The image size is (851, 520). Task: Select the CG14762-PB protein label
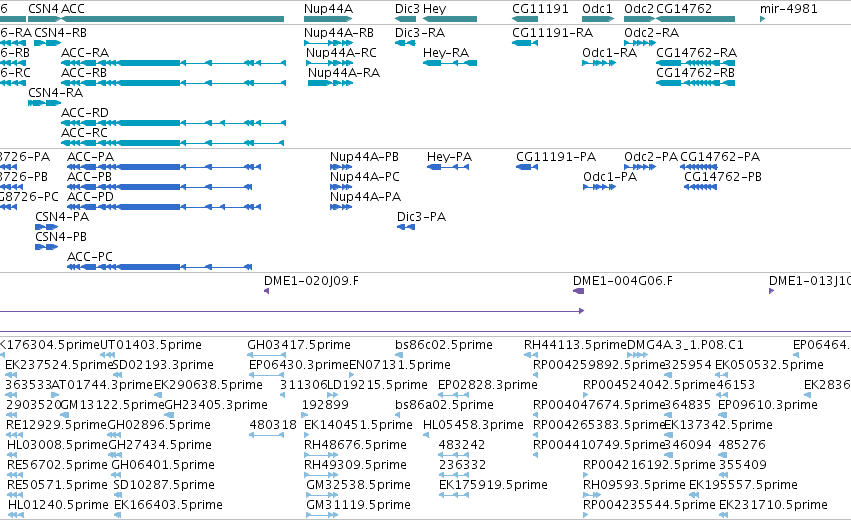723,177
